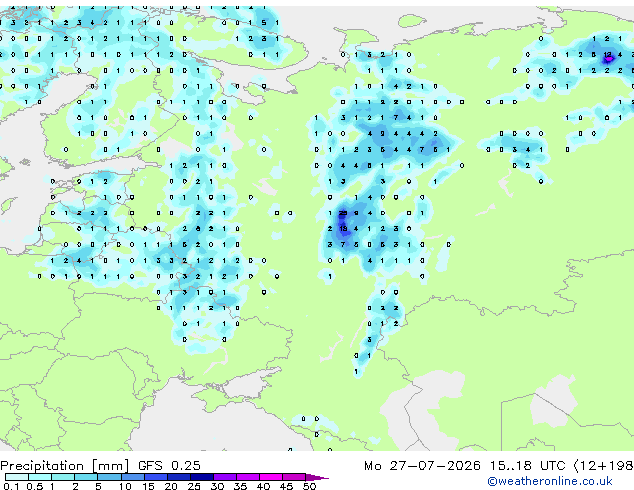Select the 0.5–1 mm legend color swatch
Image resolution: width=634 pixels, height=490 pixels.
click(40, 477)
